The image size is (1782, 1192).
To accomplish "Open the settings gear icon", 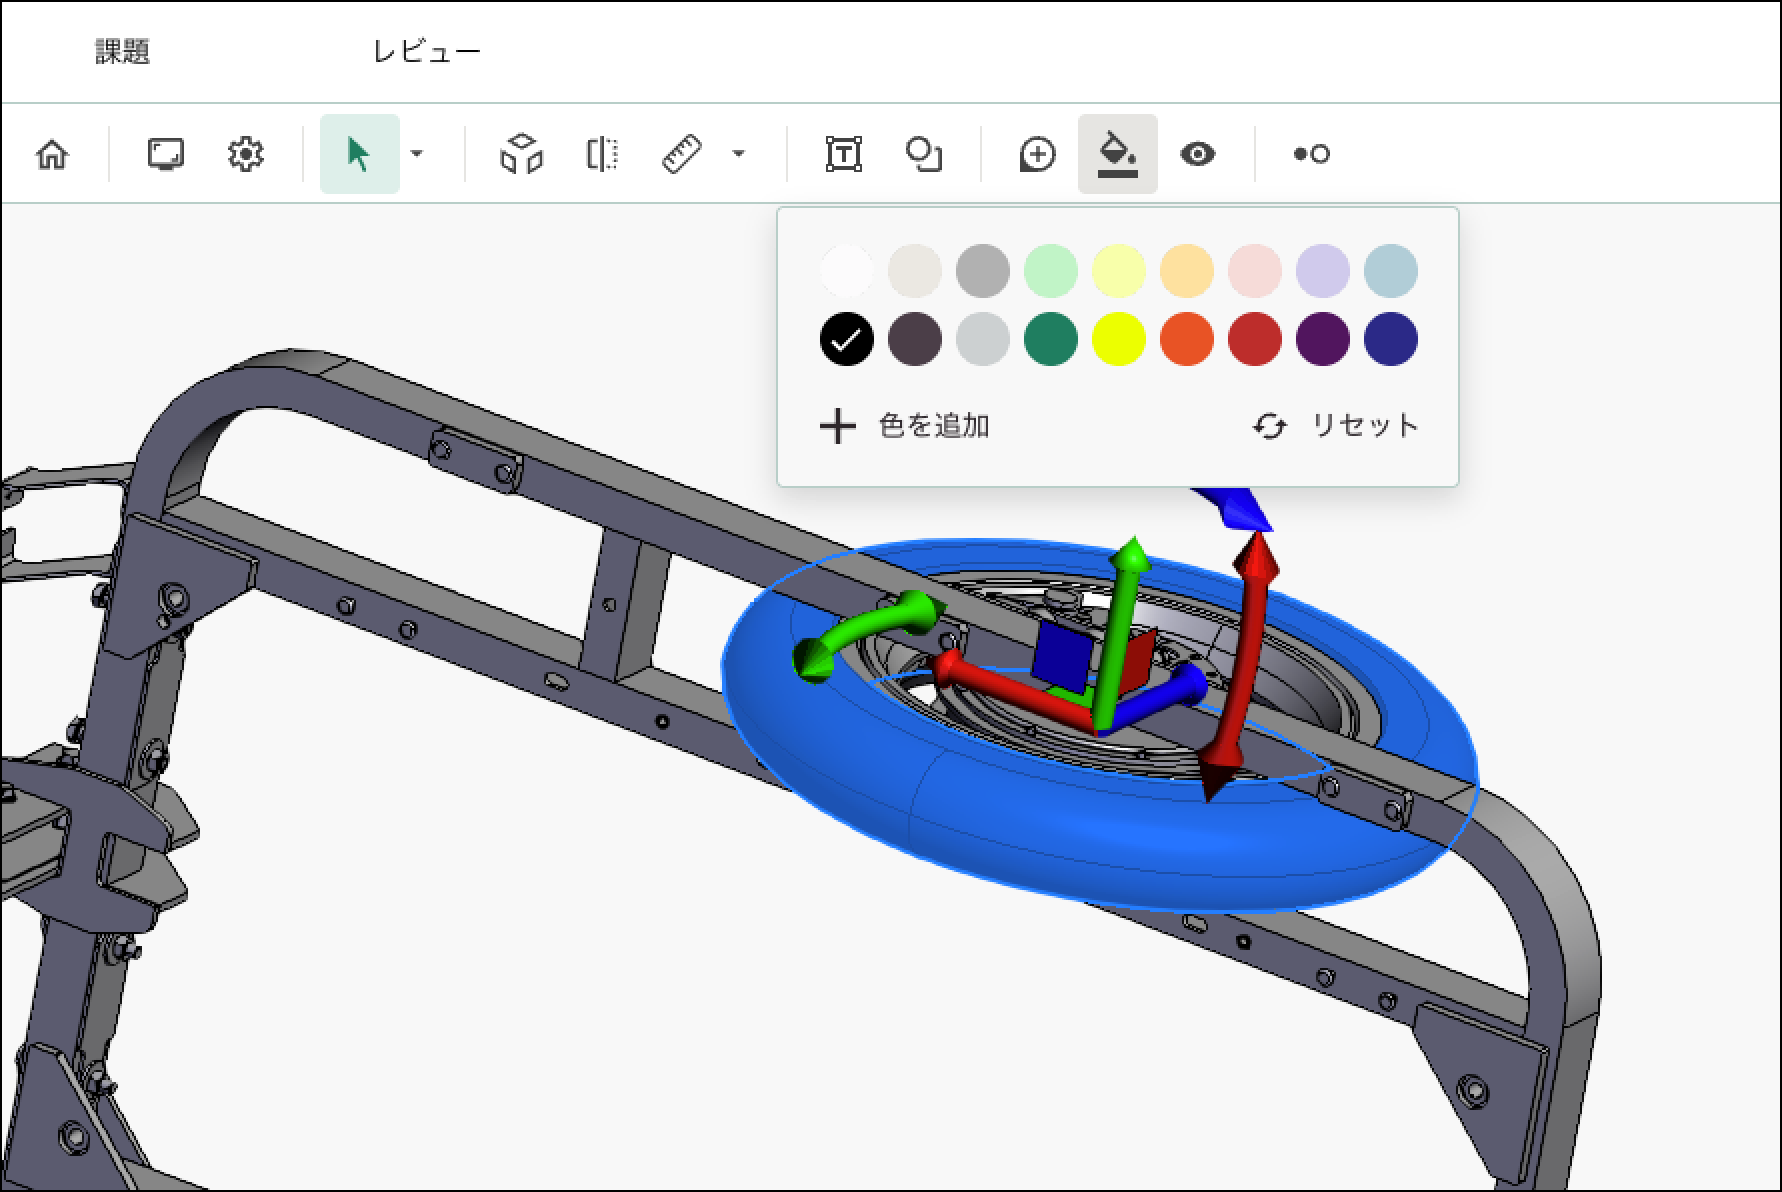I will [245, 154].
